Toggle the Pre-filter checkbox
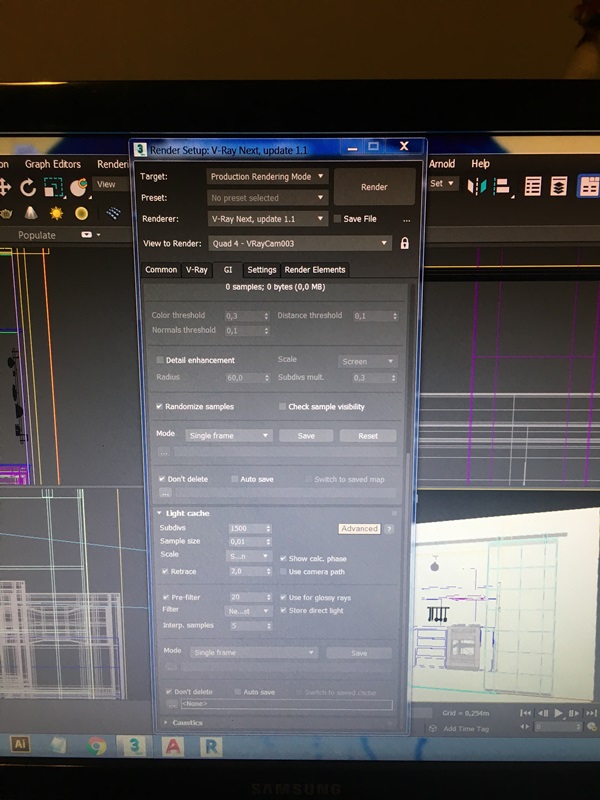The width and height of the screenshot is (600, 800). (x=166, y=597)
